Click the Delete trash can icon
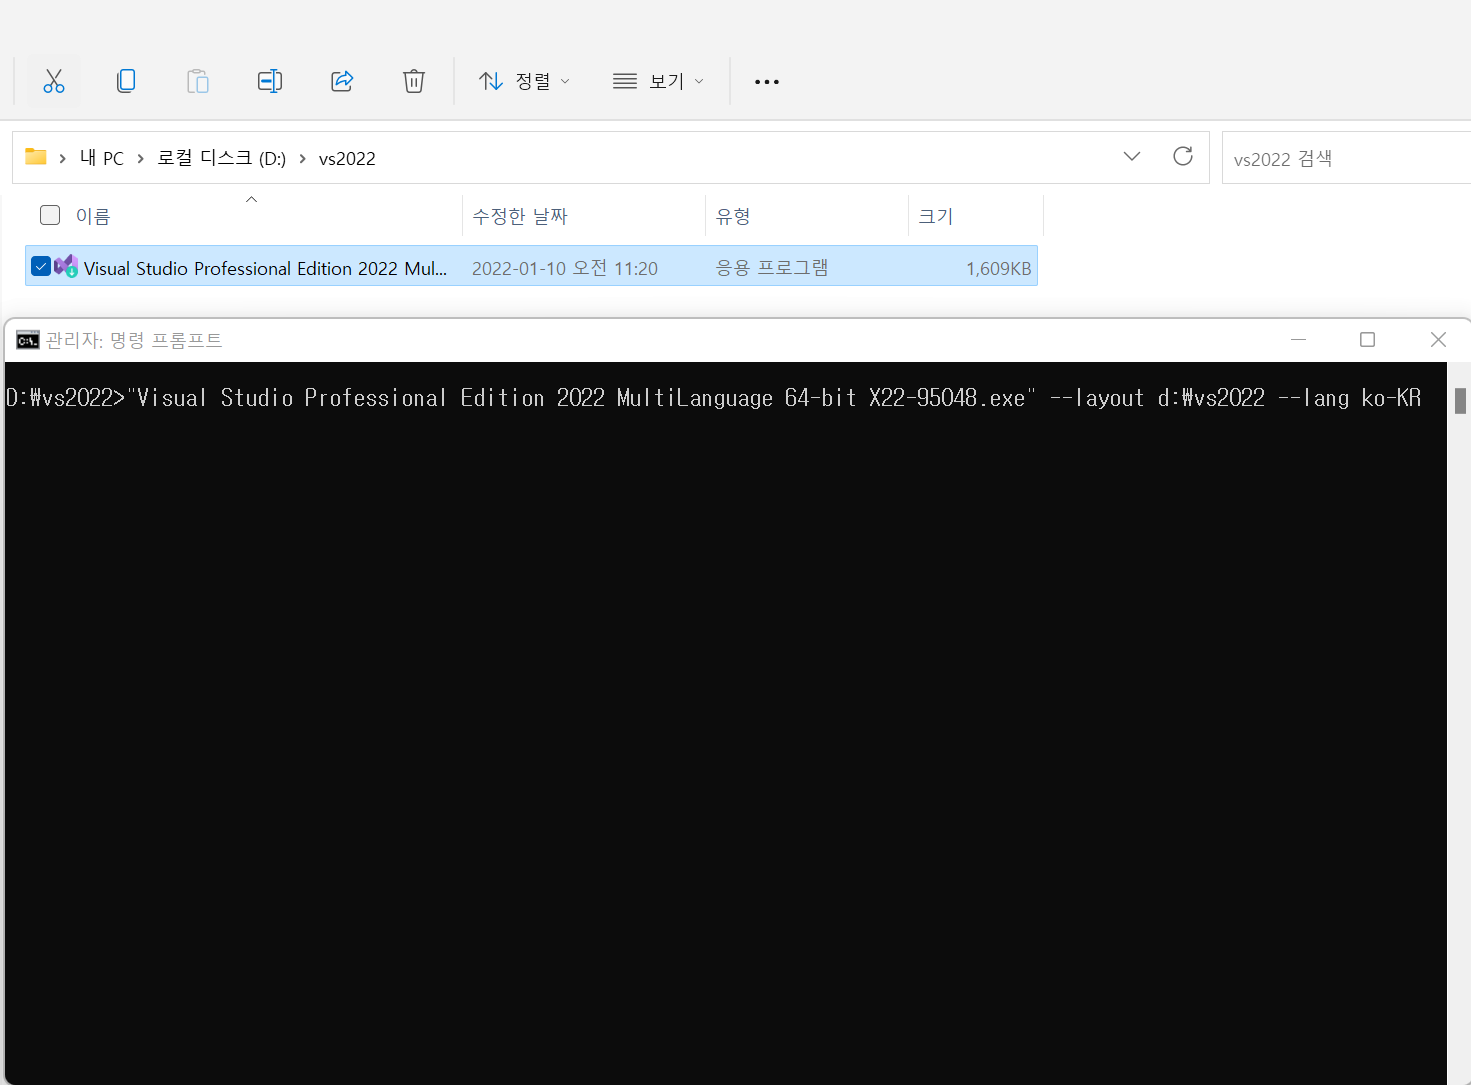The width and height of the screenshot is (1471, 1085). [414, 81]
